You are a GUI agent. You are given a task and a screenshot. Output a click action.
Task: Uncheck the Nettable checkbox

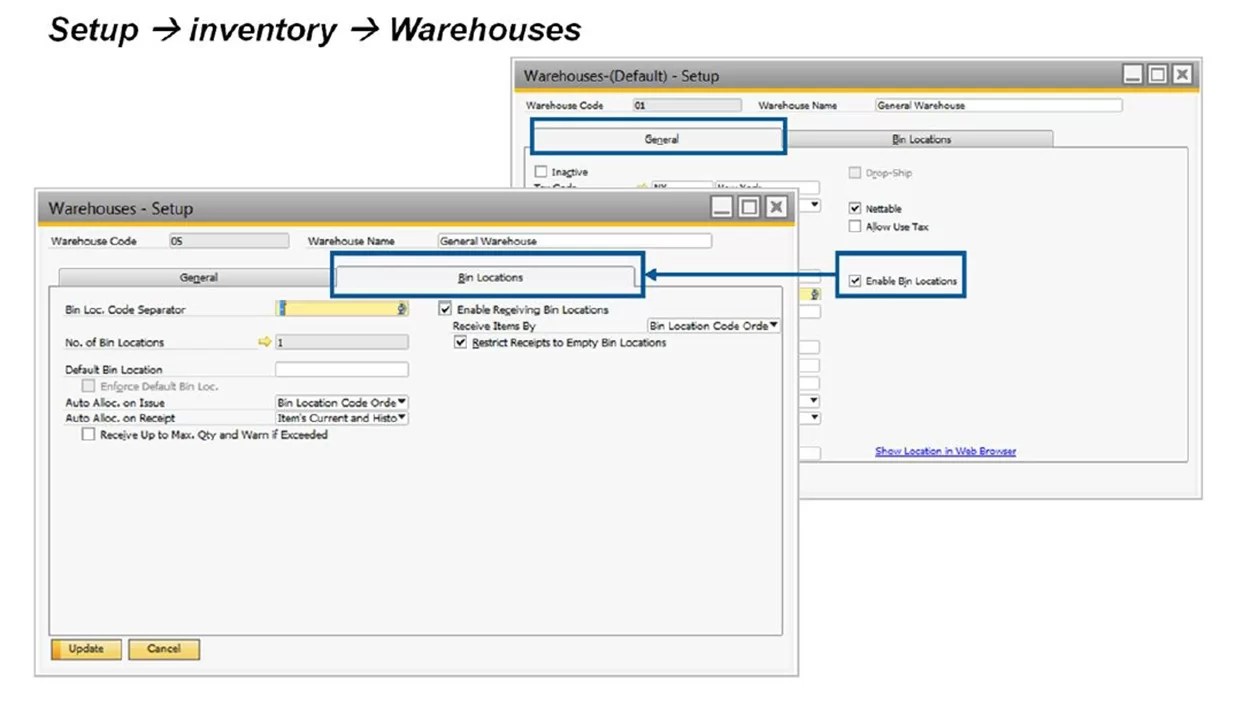click(x=855, y=209)
